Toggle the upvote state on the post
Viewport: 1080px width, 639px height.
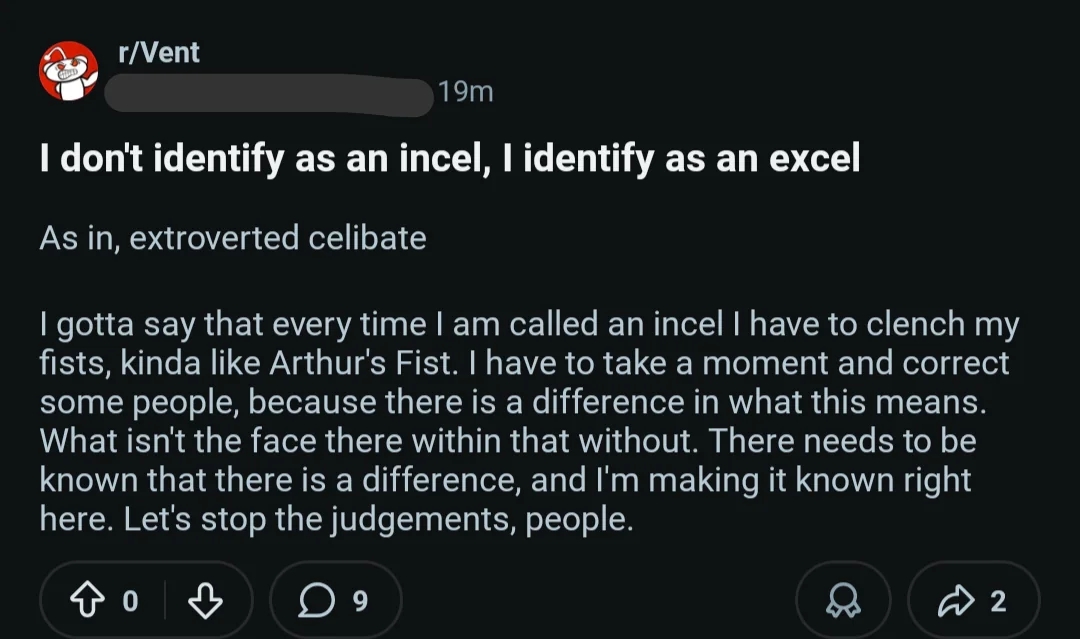click(x=91, y=597)
